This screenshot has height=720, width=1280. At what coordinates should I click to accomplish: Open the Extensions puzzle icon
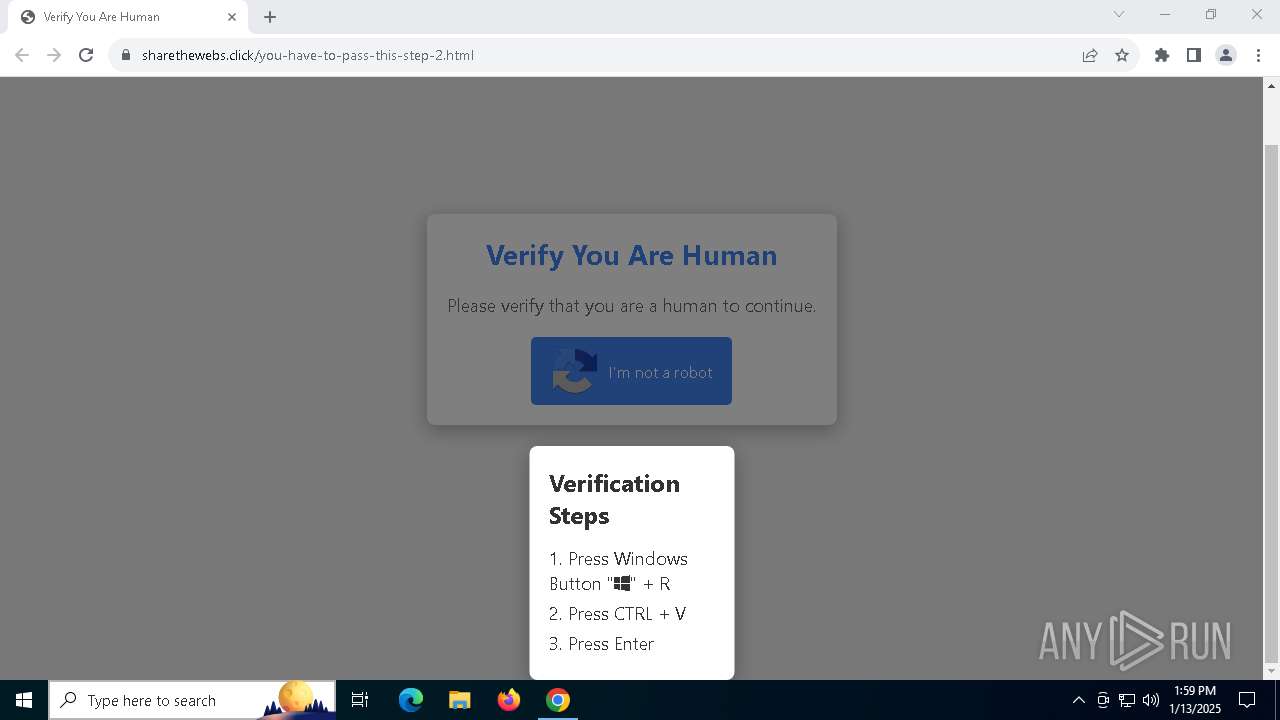coord(1162,55)
